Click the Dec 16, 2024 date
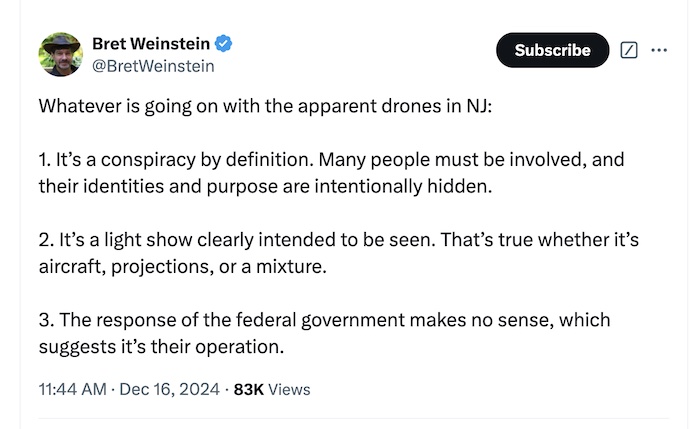The height and width of the screenshot is (429, 700). (169, 389)
